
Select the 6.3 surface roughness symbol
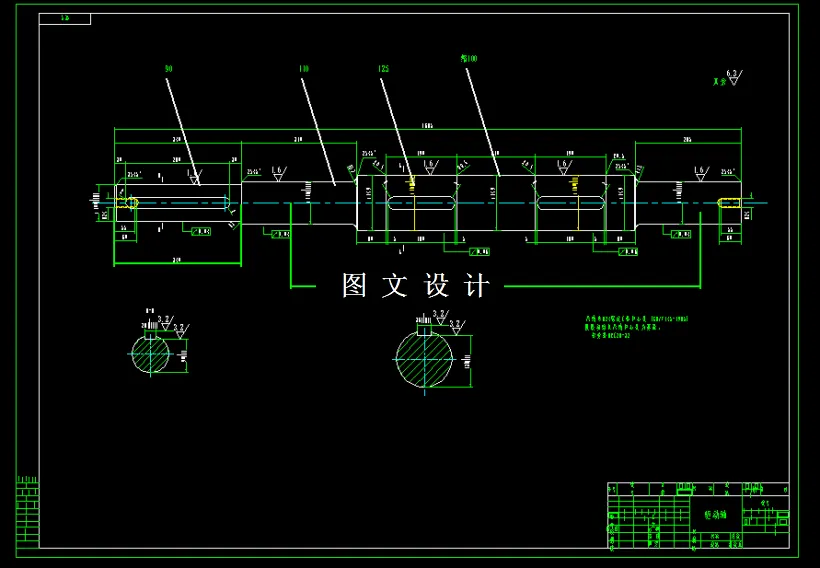click(x=734, y=77)
